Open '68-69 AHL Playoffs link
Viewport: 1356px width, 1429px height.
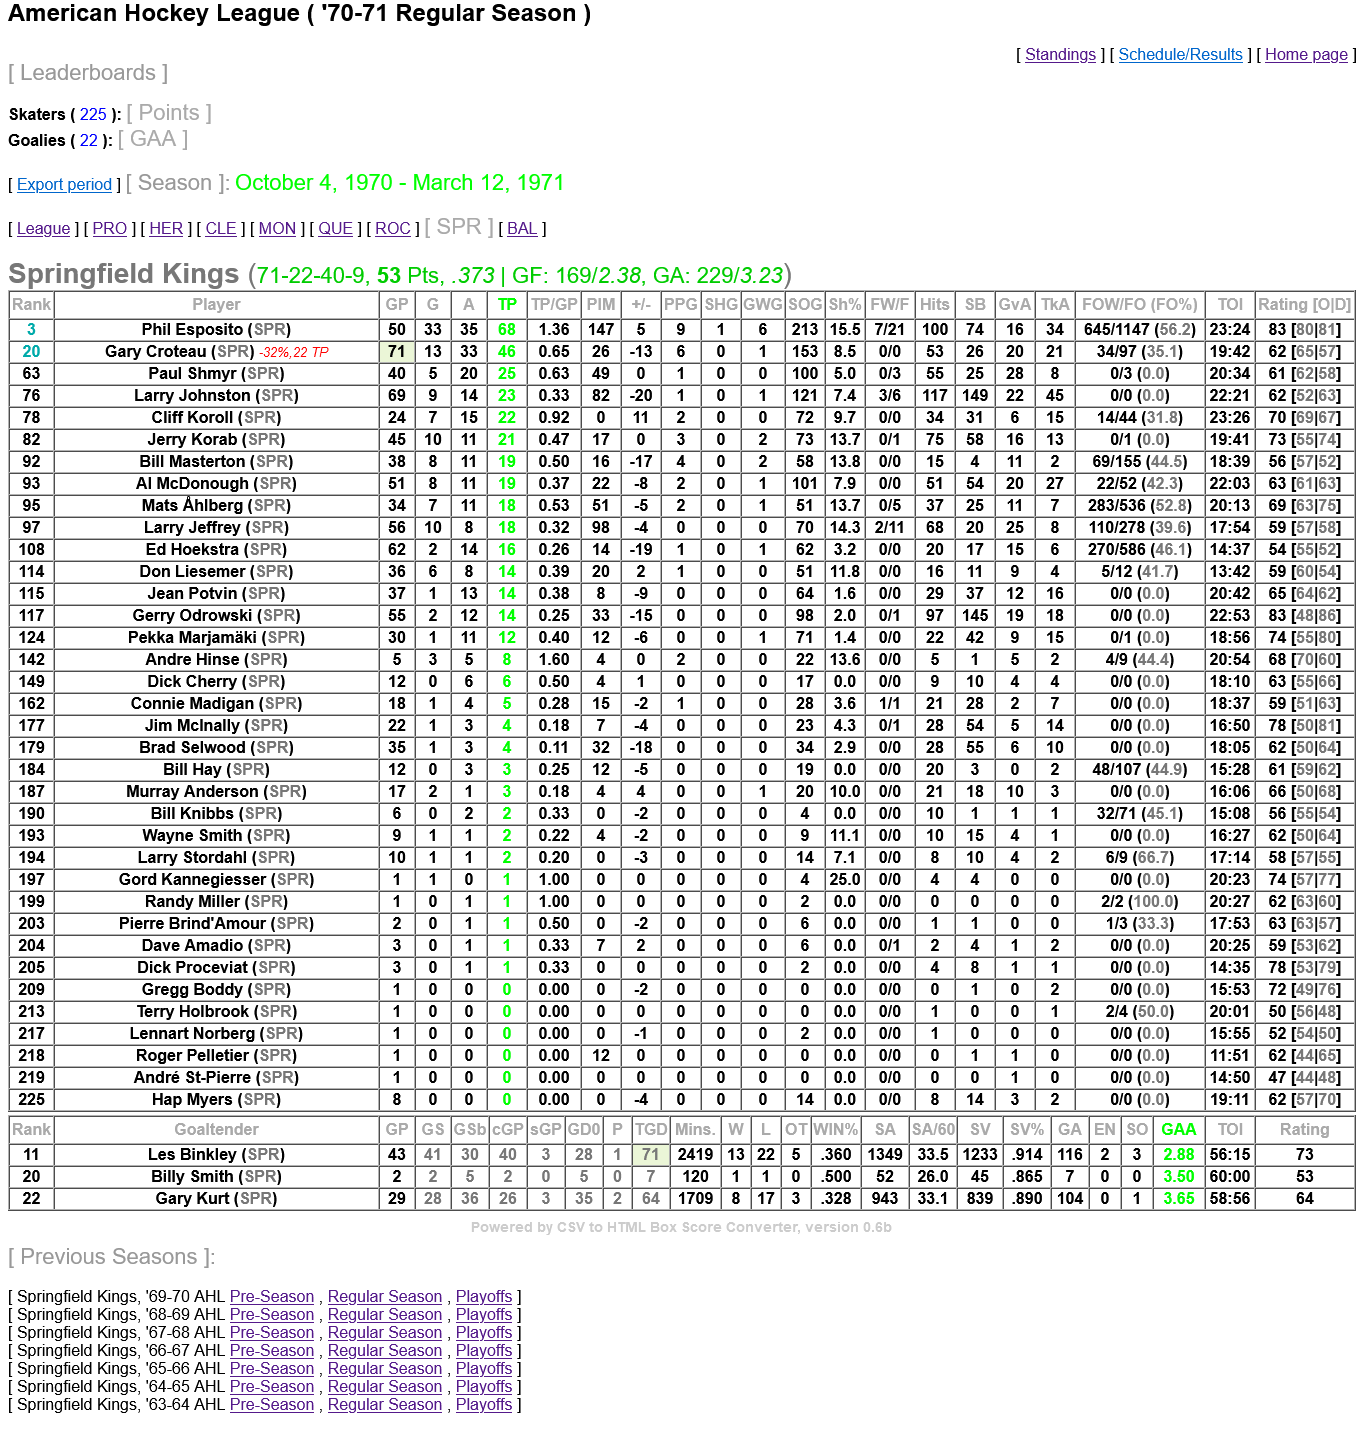tap(484, 1315)
